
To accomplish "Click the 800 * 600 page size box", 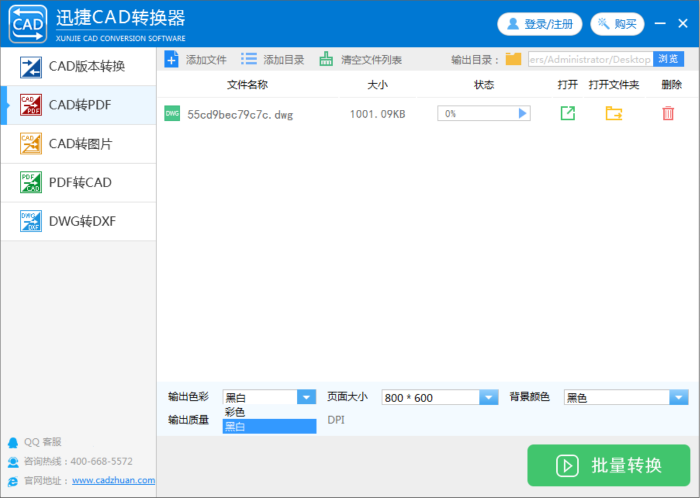I will click(x=431, y=397).
